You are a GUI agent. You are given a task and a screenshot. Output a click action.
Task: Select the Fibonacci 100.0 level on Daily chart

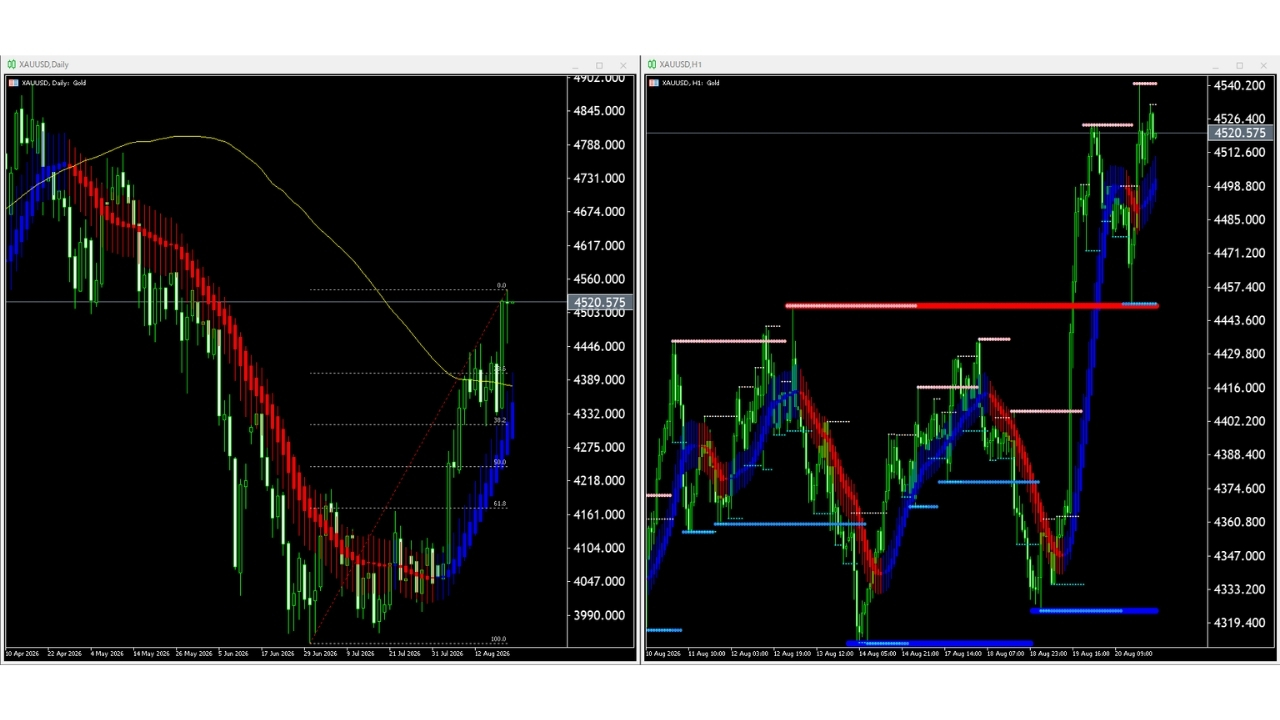coord(408,641)
